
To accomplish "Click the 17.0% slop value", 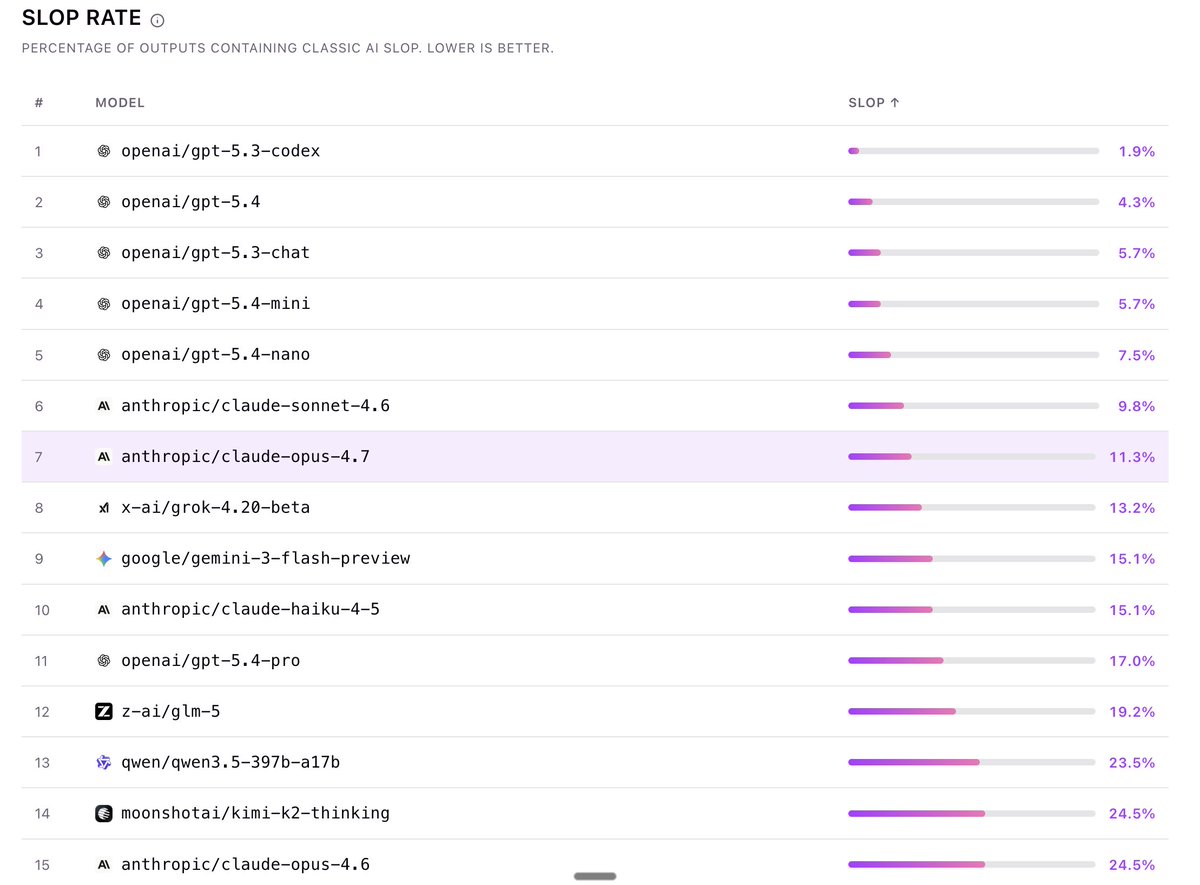I will pos(1132,661).
